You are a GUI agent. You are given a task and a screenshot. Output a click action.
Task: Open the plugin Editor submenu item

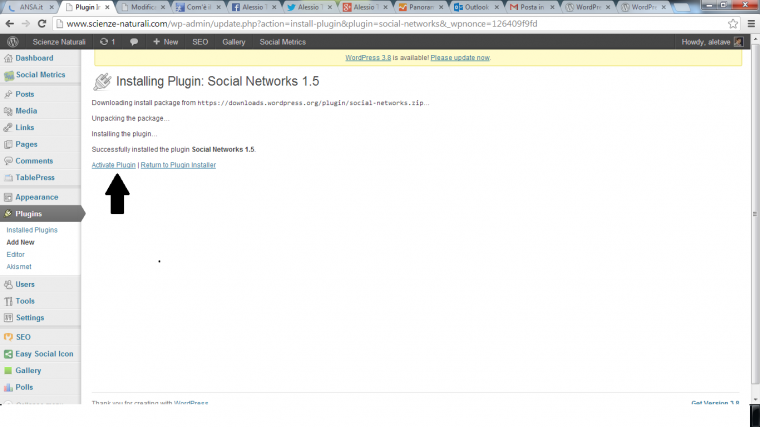click(16, 254)
